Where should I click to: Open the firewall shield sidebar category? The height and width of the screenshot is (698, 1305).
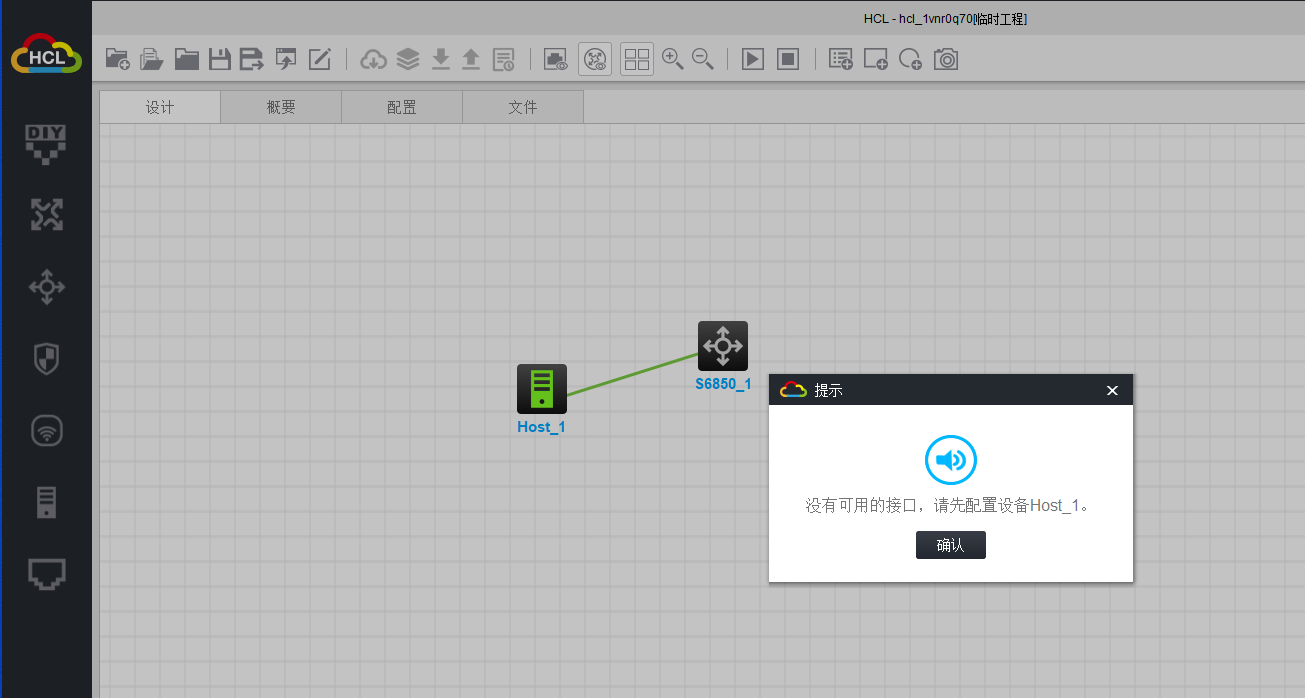pos(47,359)
